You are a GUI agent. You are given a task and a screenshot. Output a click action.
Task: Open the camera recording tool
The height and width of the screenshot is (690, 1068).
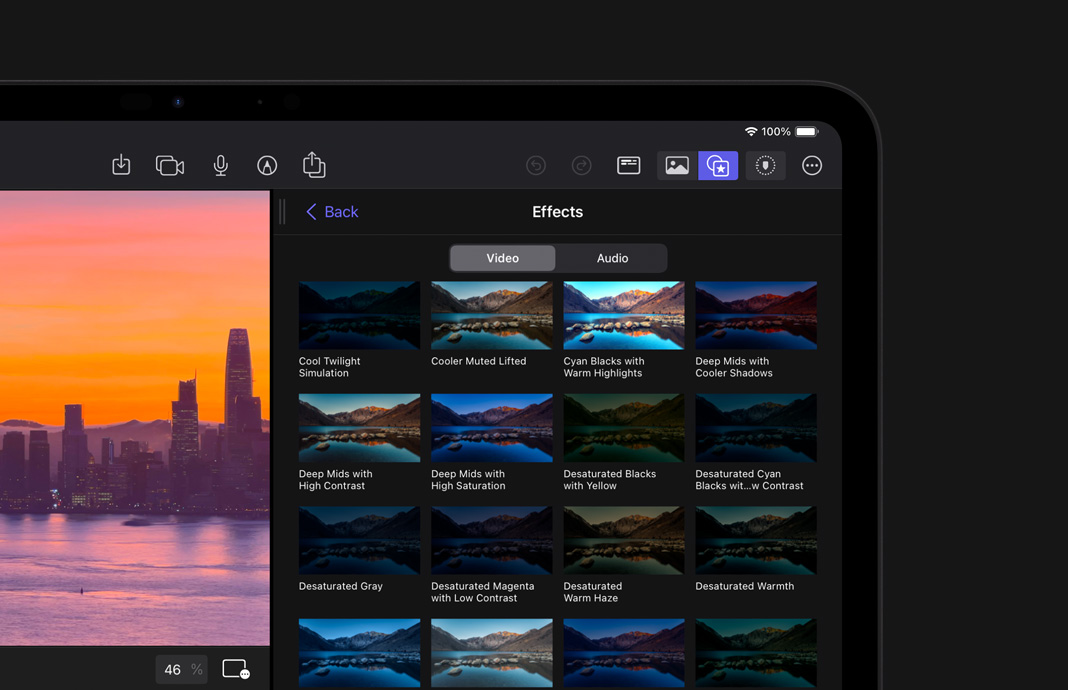tap(169, 165)
